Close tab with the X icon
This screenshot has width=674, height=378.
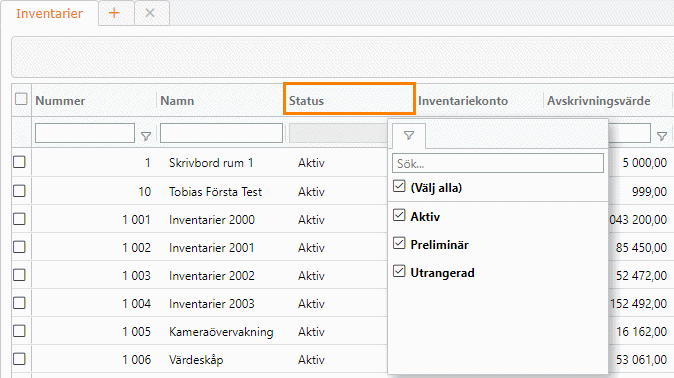click(150, 13)
